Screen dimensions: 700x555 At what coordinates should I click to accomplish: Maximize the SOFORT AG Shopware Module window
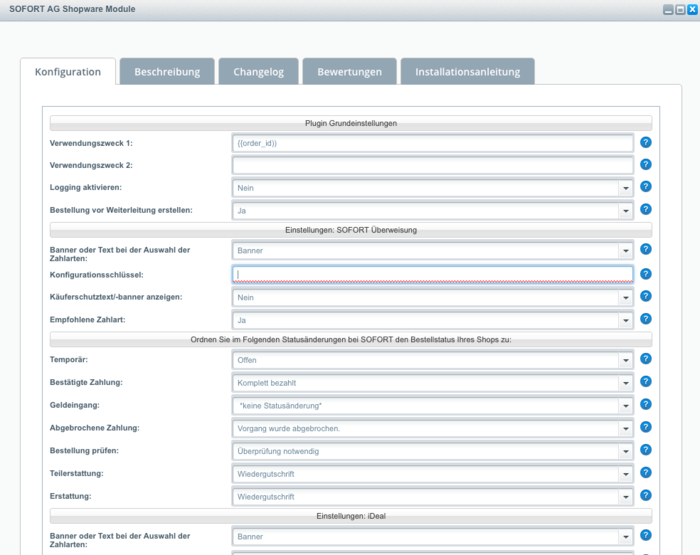click(680, 9)
